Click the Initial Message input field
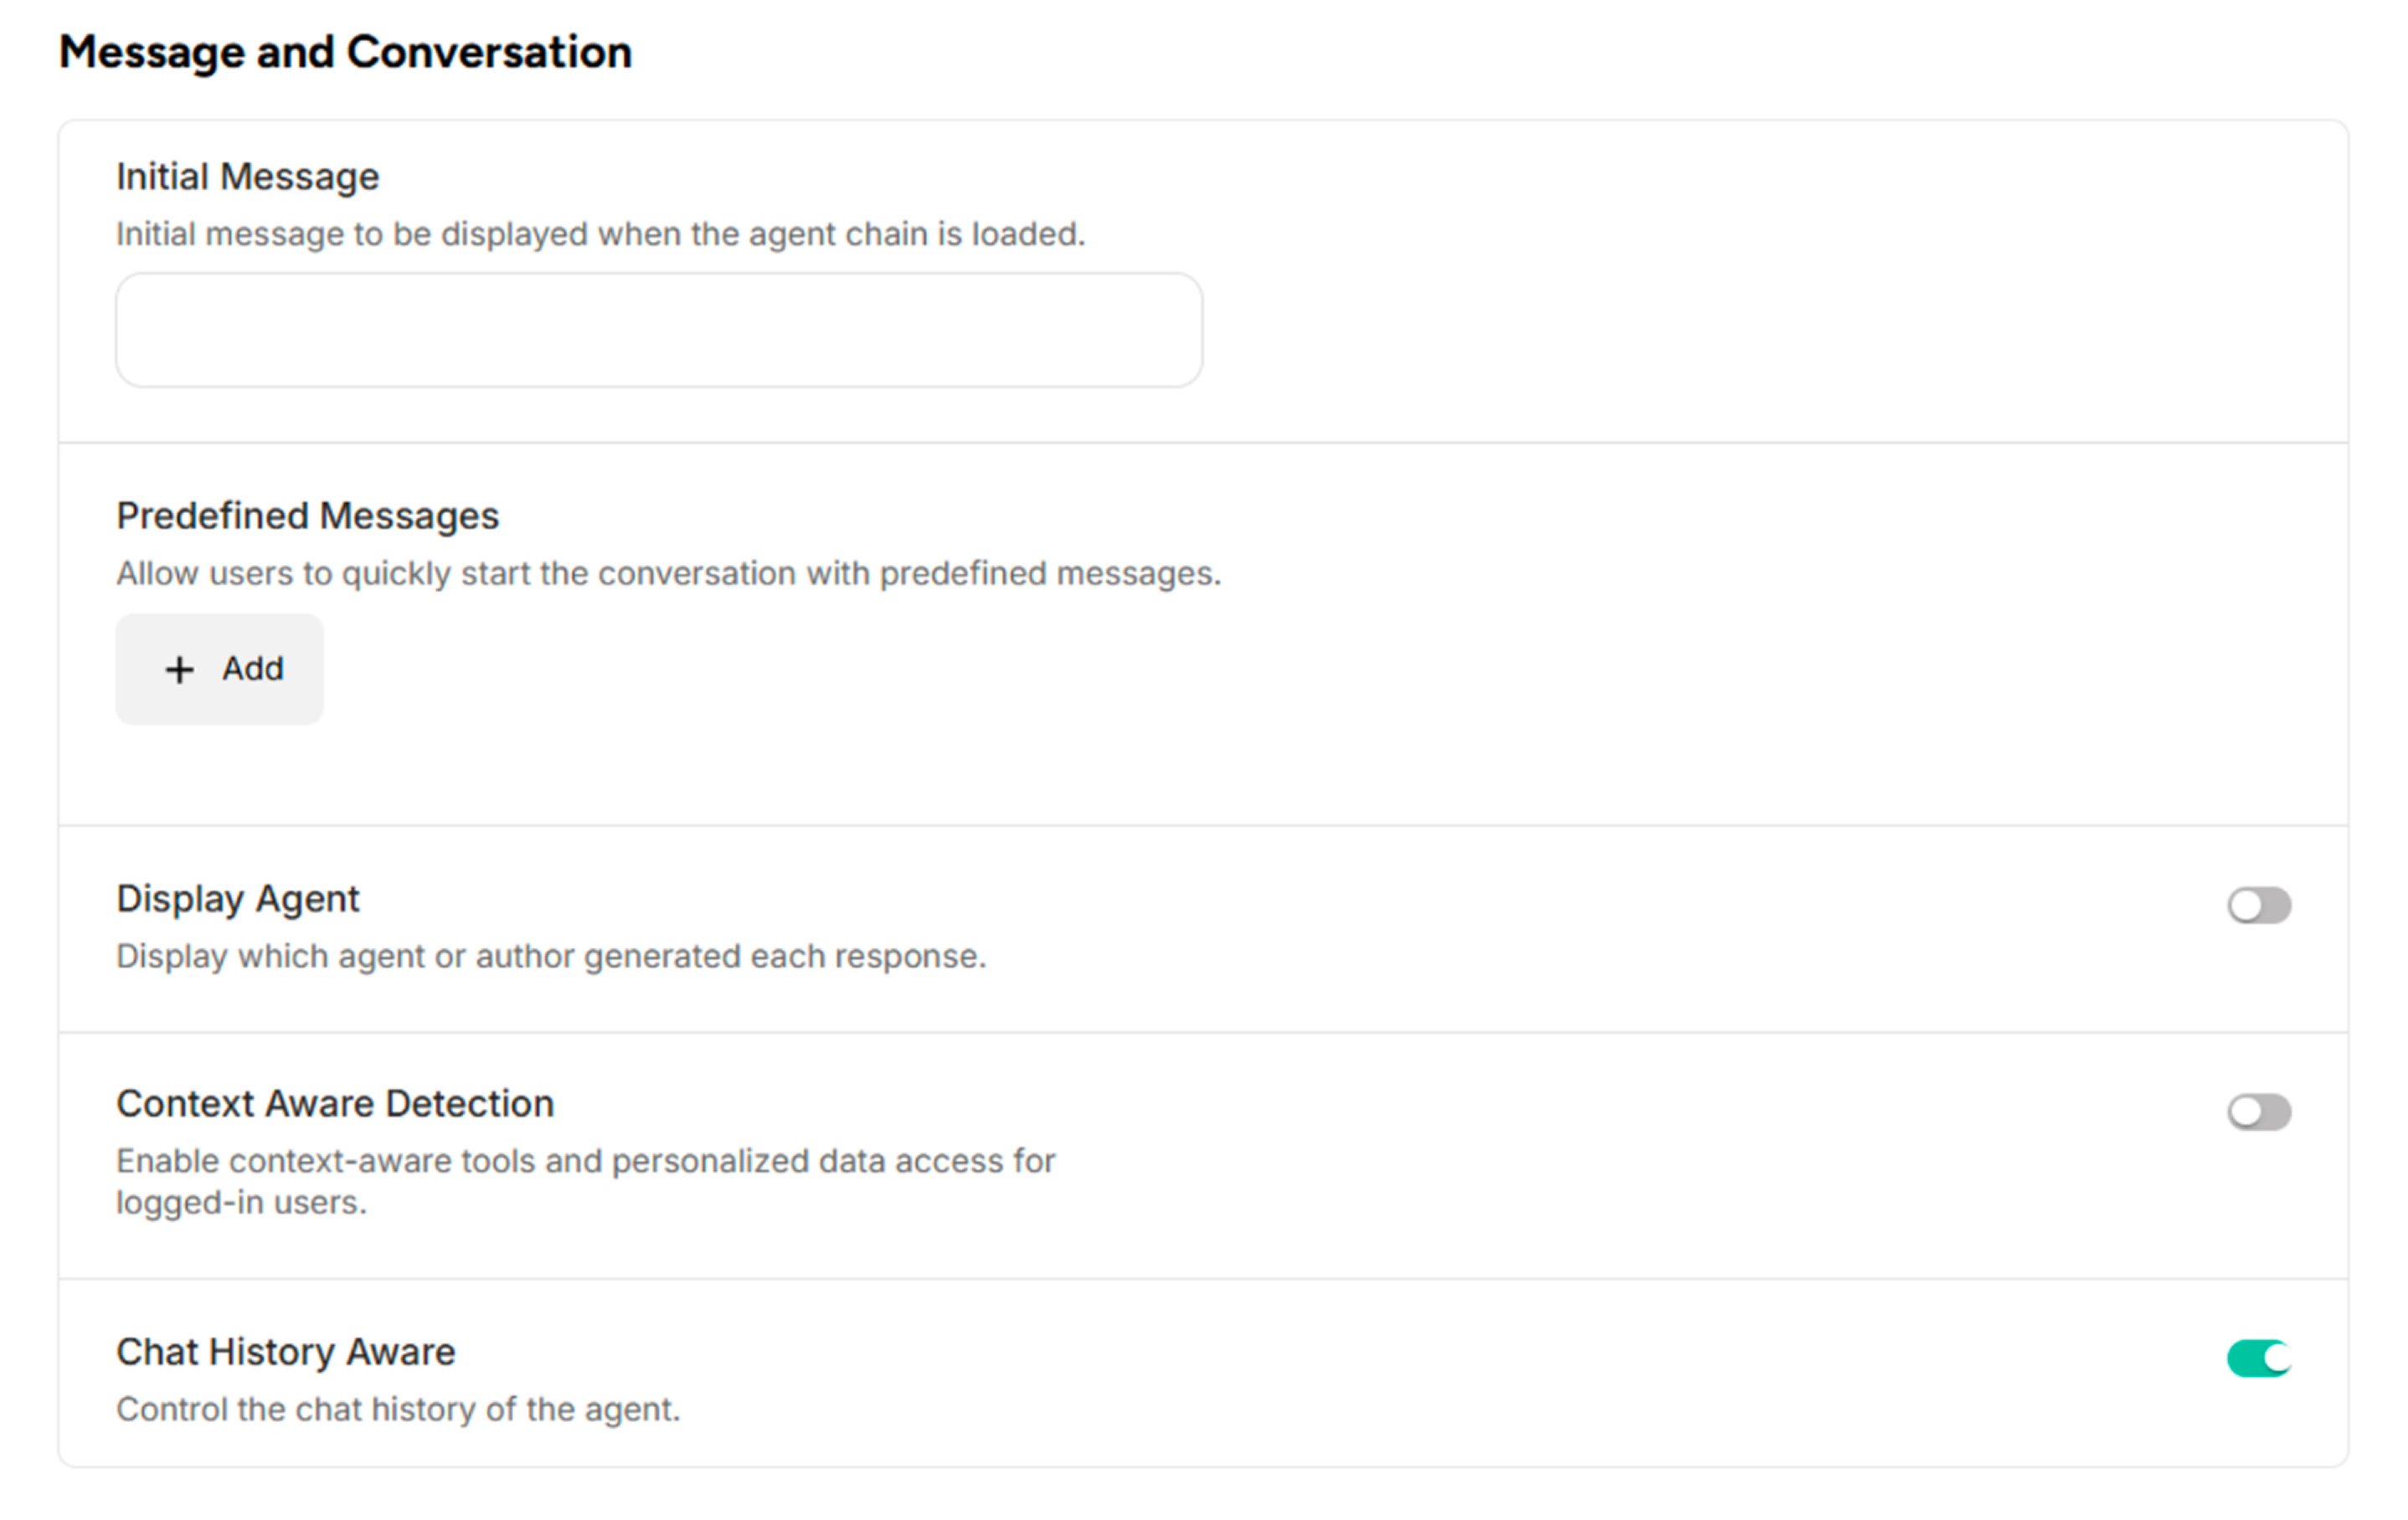The height and width of the screenshot is (1520, 2408). point(659,330)
